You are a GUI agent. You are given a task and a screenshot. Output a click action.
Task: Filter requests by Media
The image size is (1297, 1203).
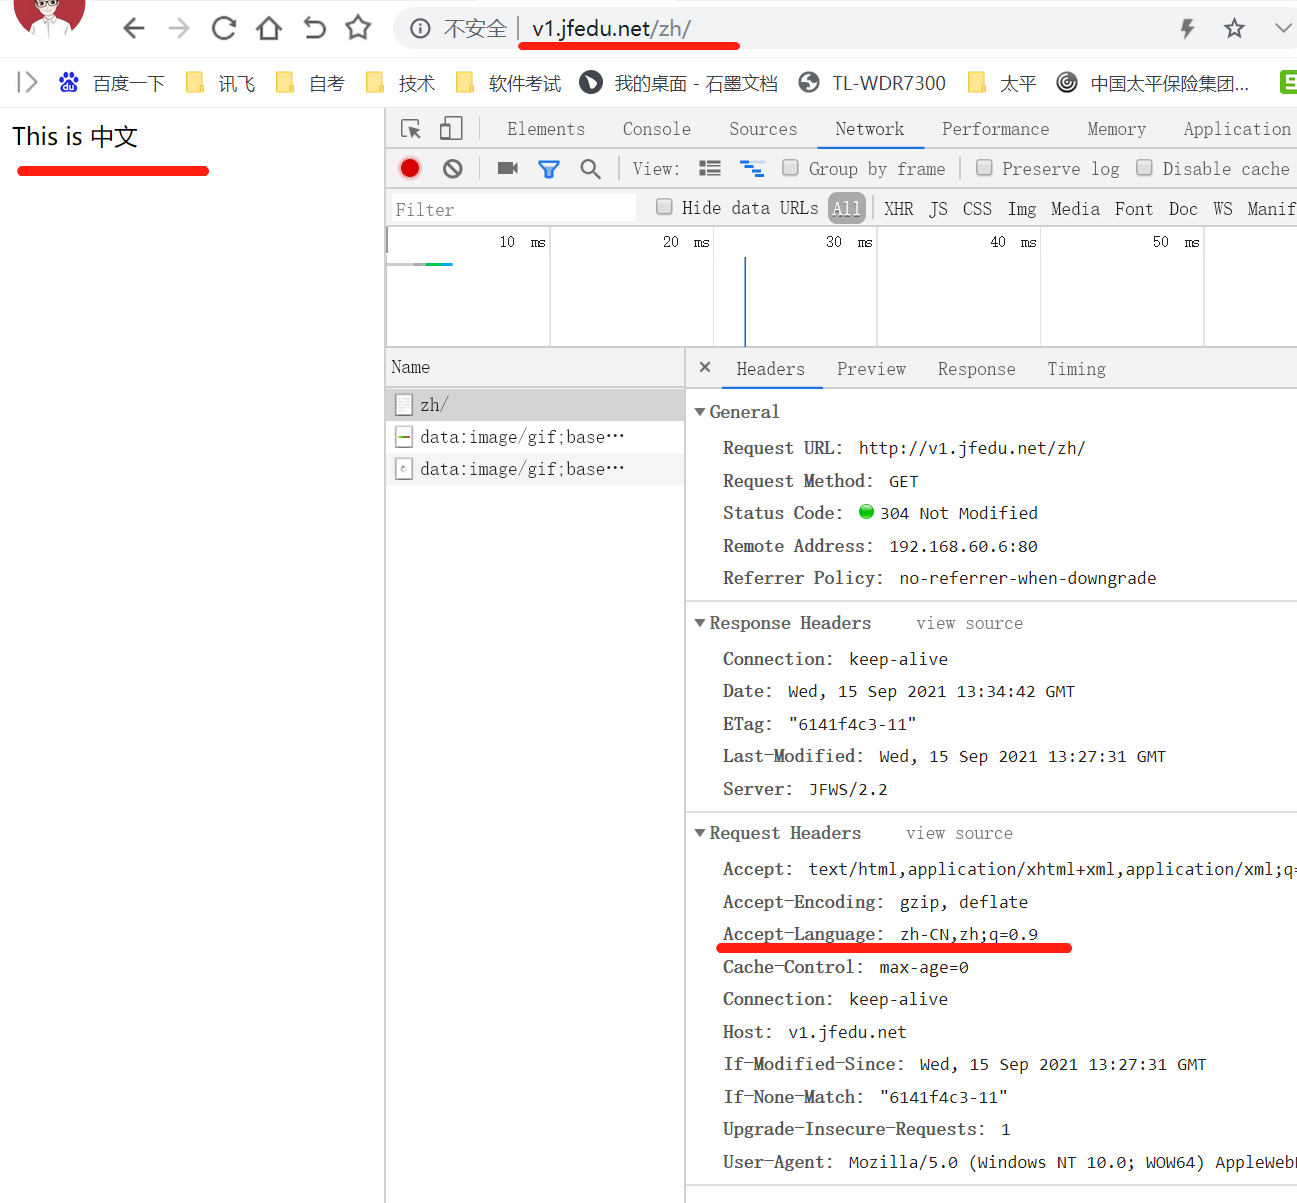click(1075, 209)
